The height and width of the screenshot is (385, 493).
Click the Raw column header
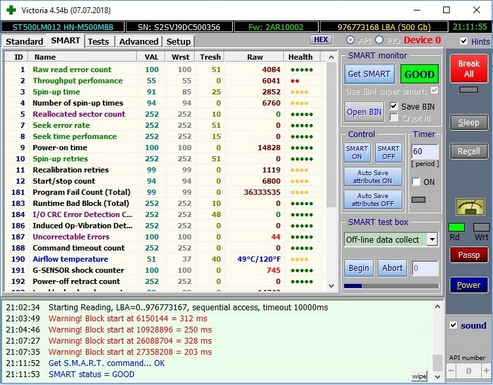(x=255, y=57)
